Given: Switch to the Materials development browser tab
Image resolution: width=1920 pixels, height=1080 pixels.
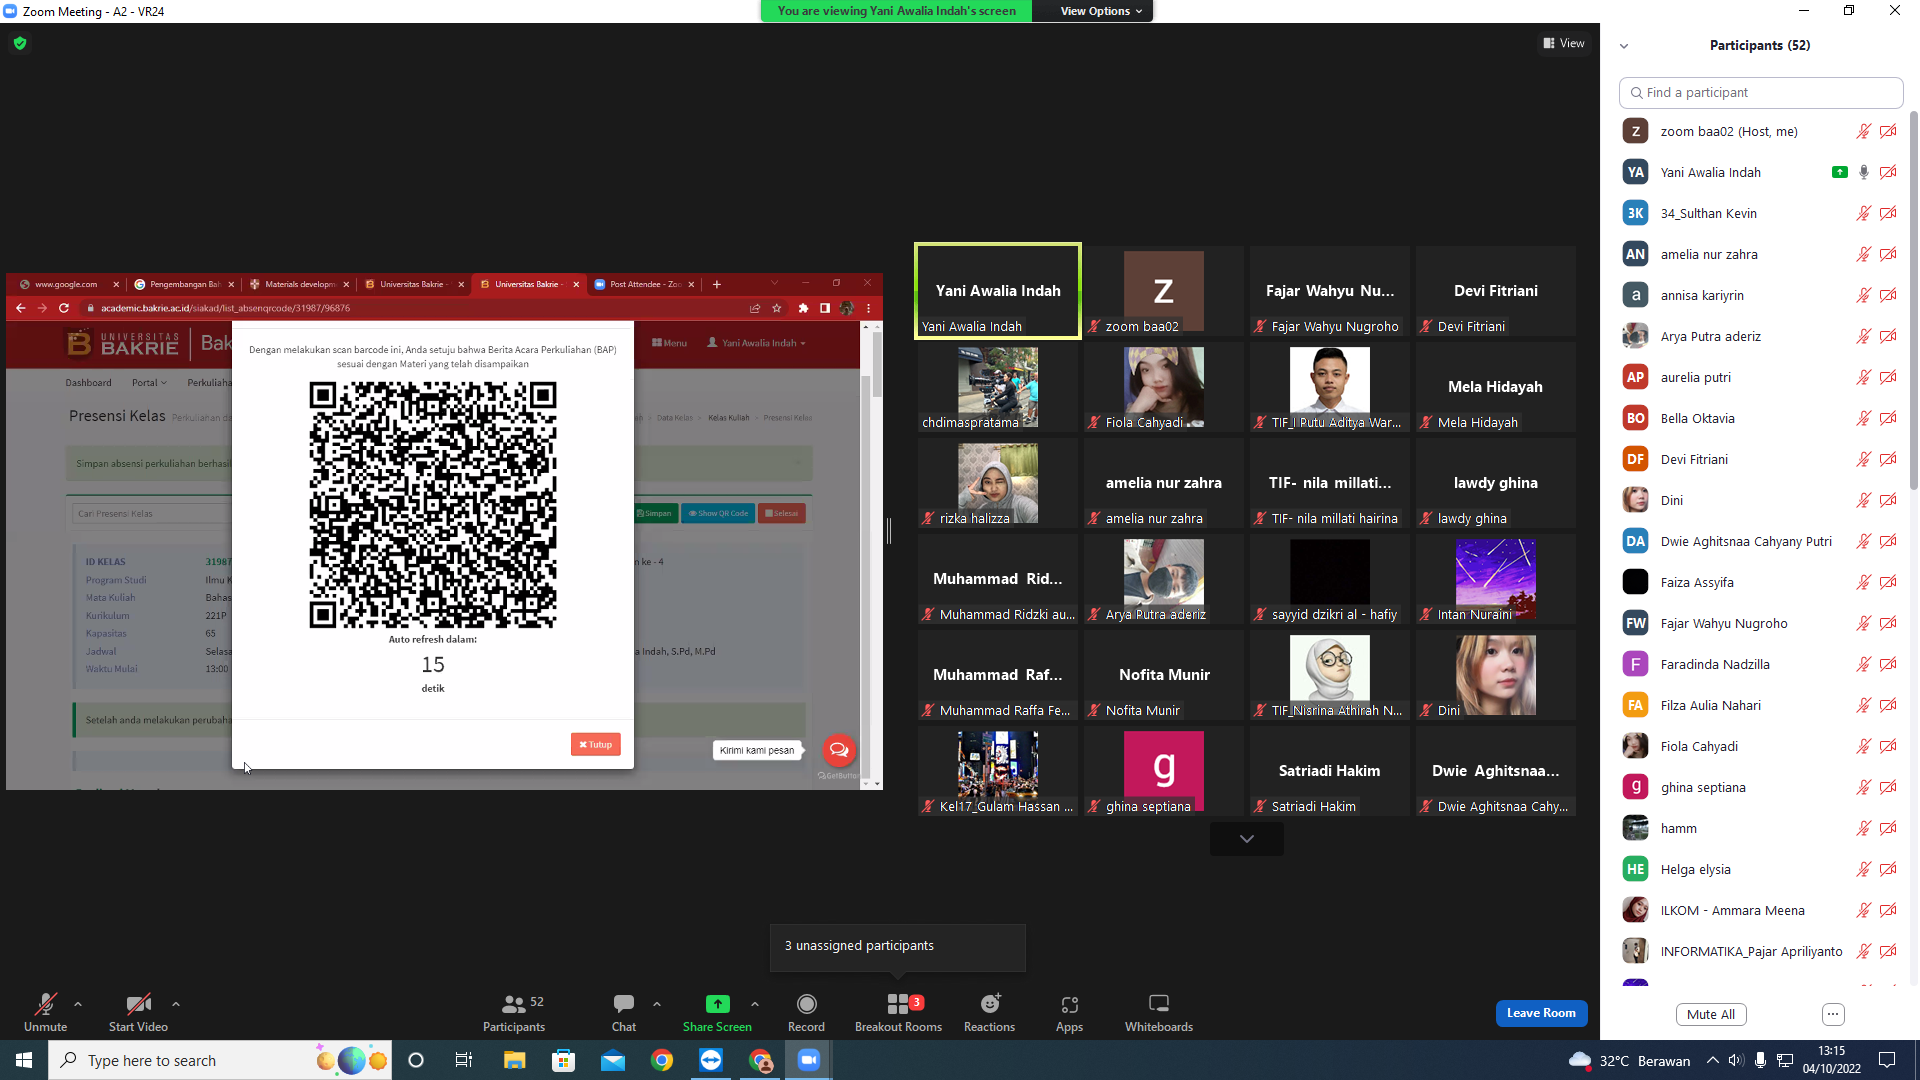Looking at the screenshot, I should coord(299,284).
